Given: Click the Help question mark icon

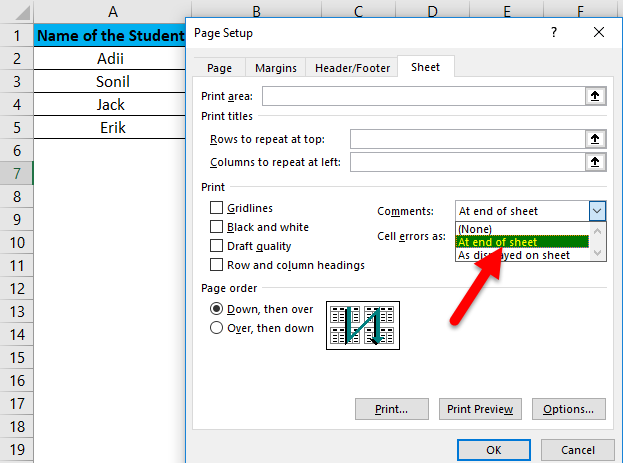Looking at the screenshot, I should 554,33.
